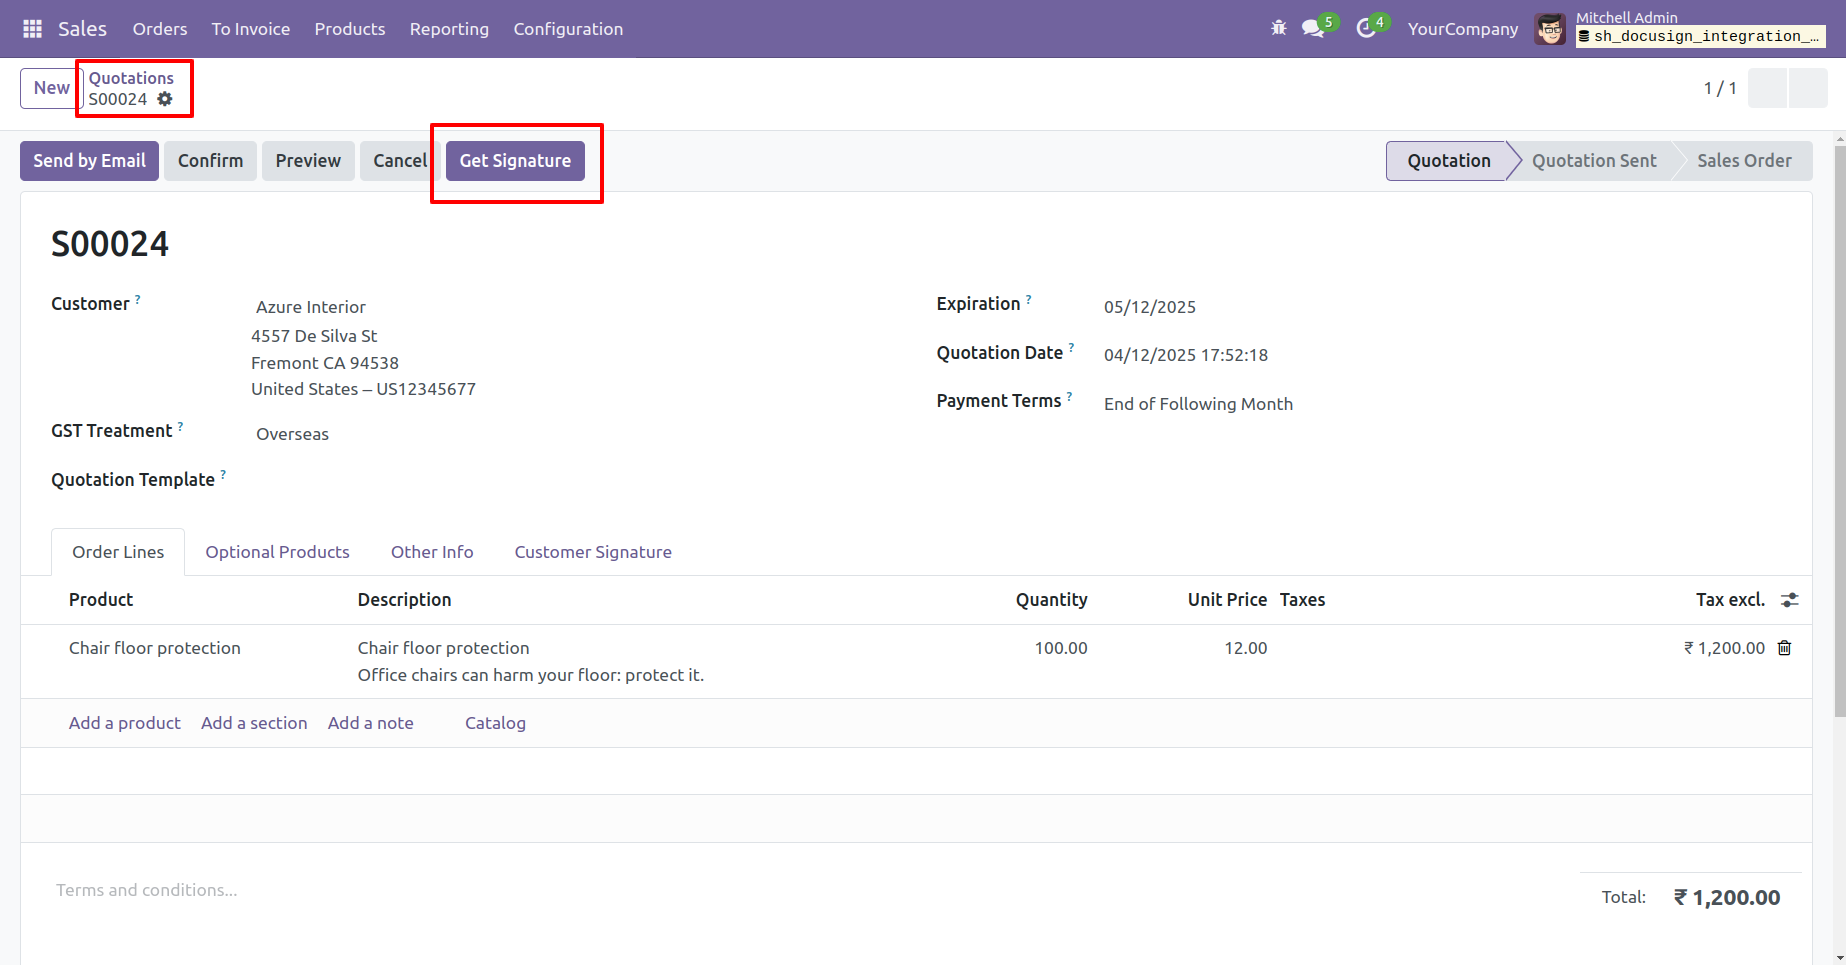Click the Add a product link
The height and width of the screenshot is (965, 1846).
click(x=124, y=723)
